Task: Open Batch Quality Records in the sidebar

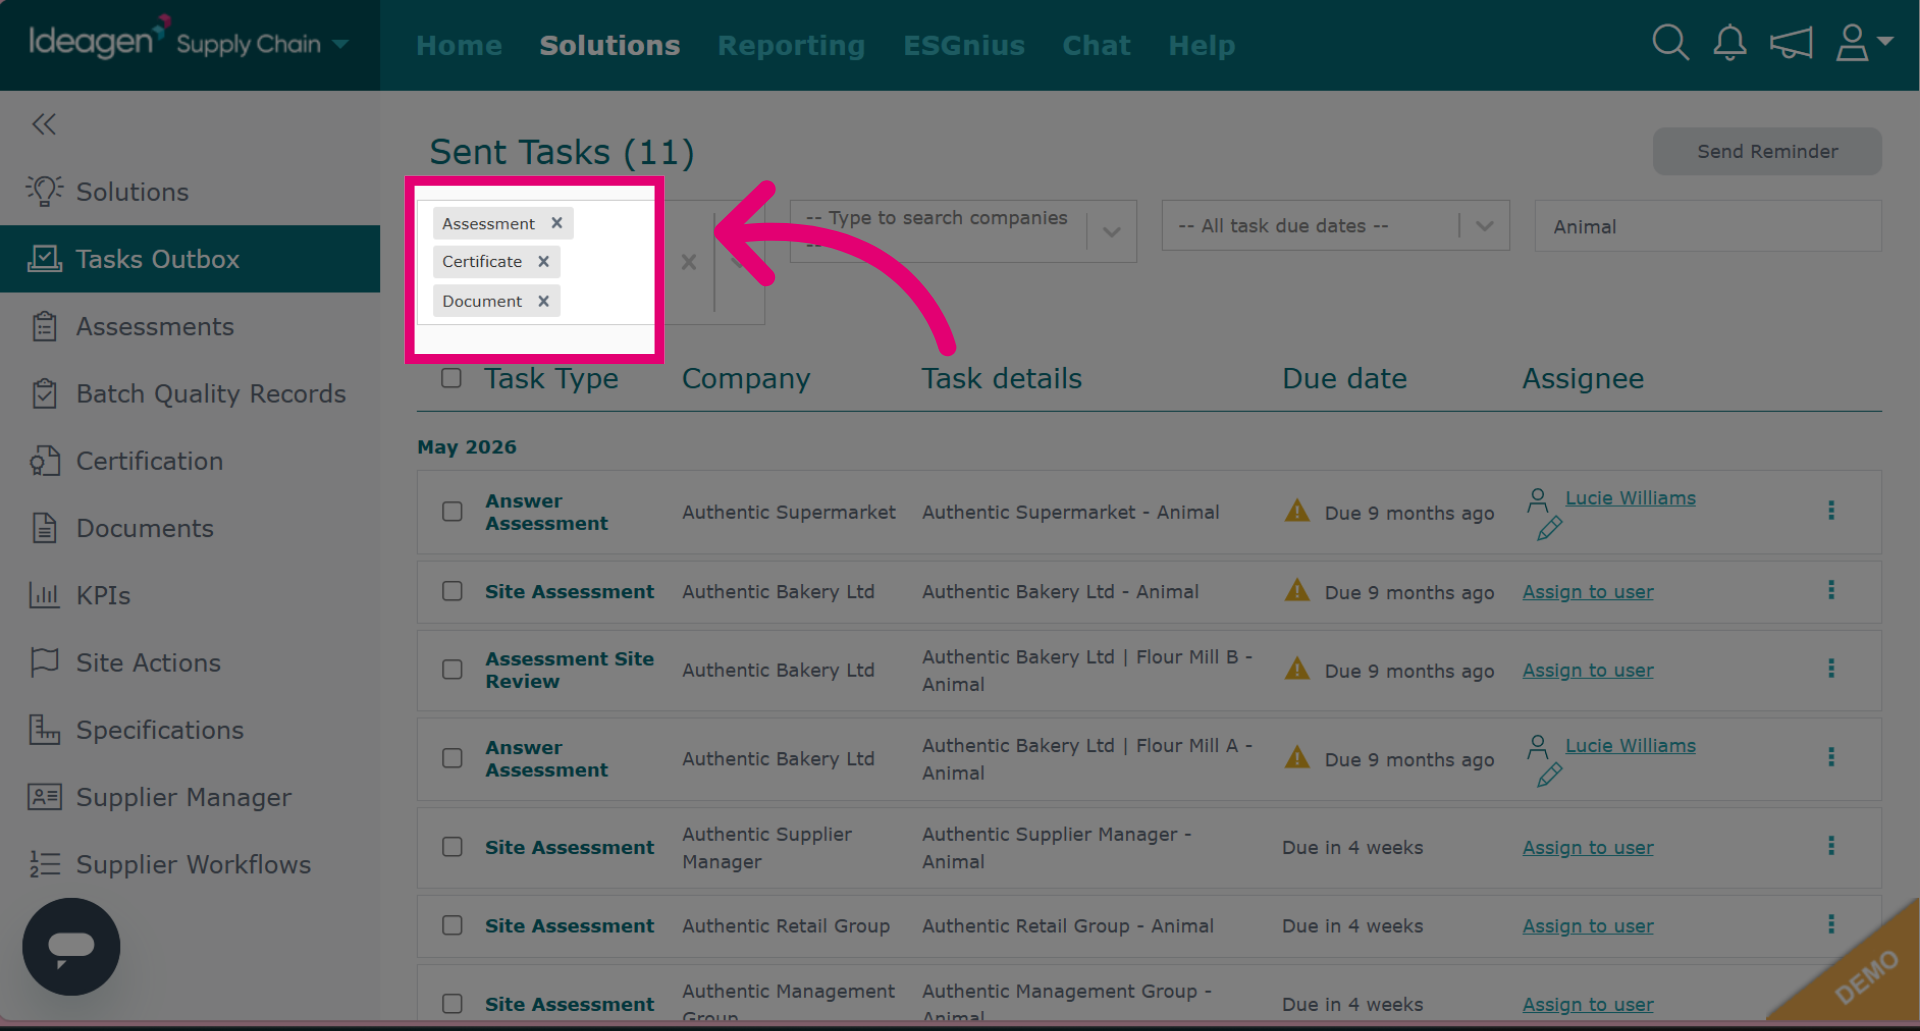Action: click(190, 394)
